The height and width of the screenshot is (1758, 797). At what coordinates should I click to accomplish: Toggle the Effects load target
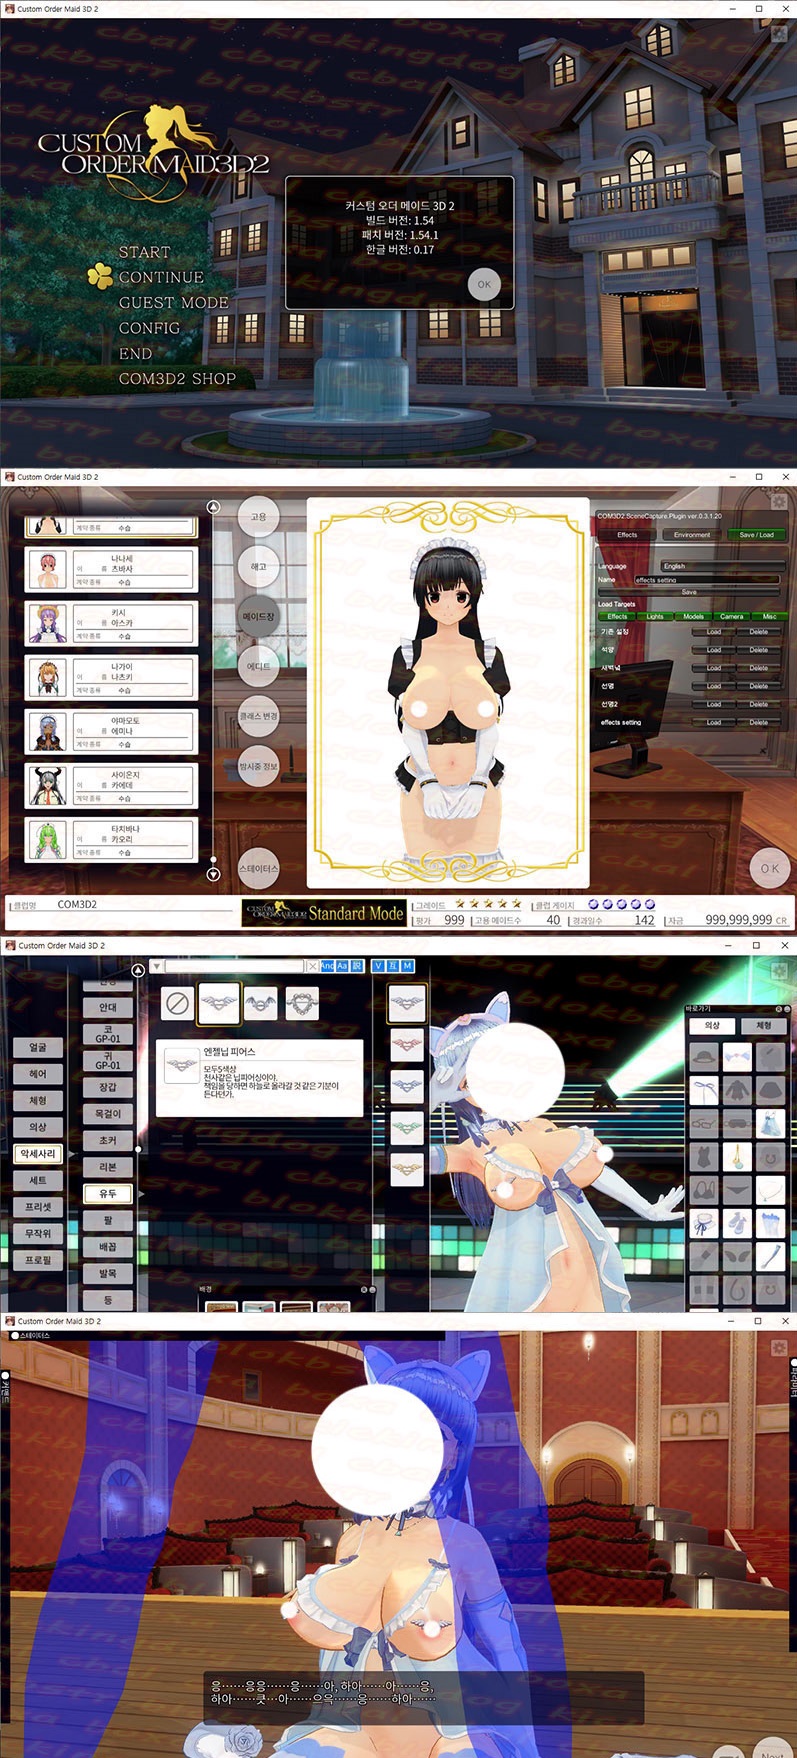point(617,616)
